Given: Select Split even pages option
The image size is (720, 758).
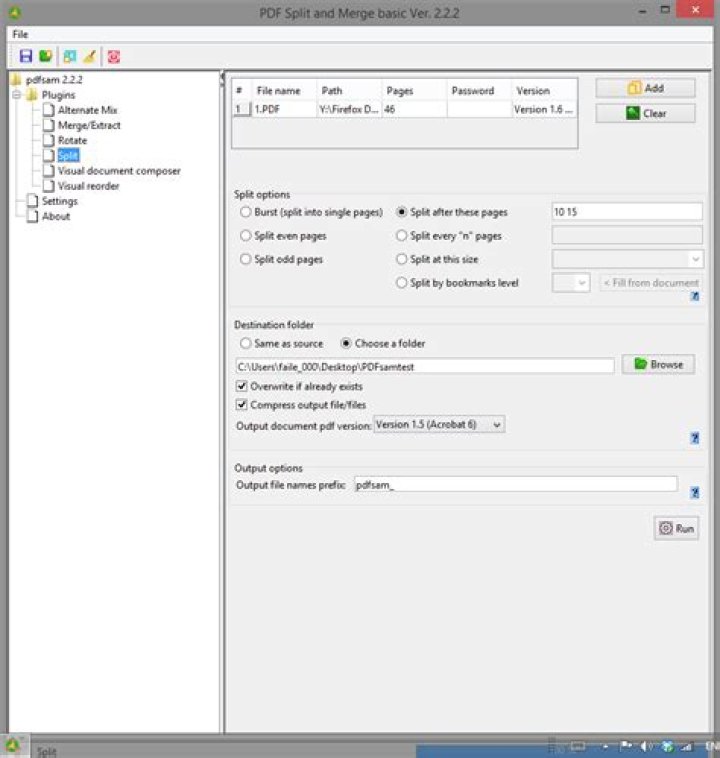Looking at the screenshot, I should pos(246,235).
